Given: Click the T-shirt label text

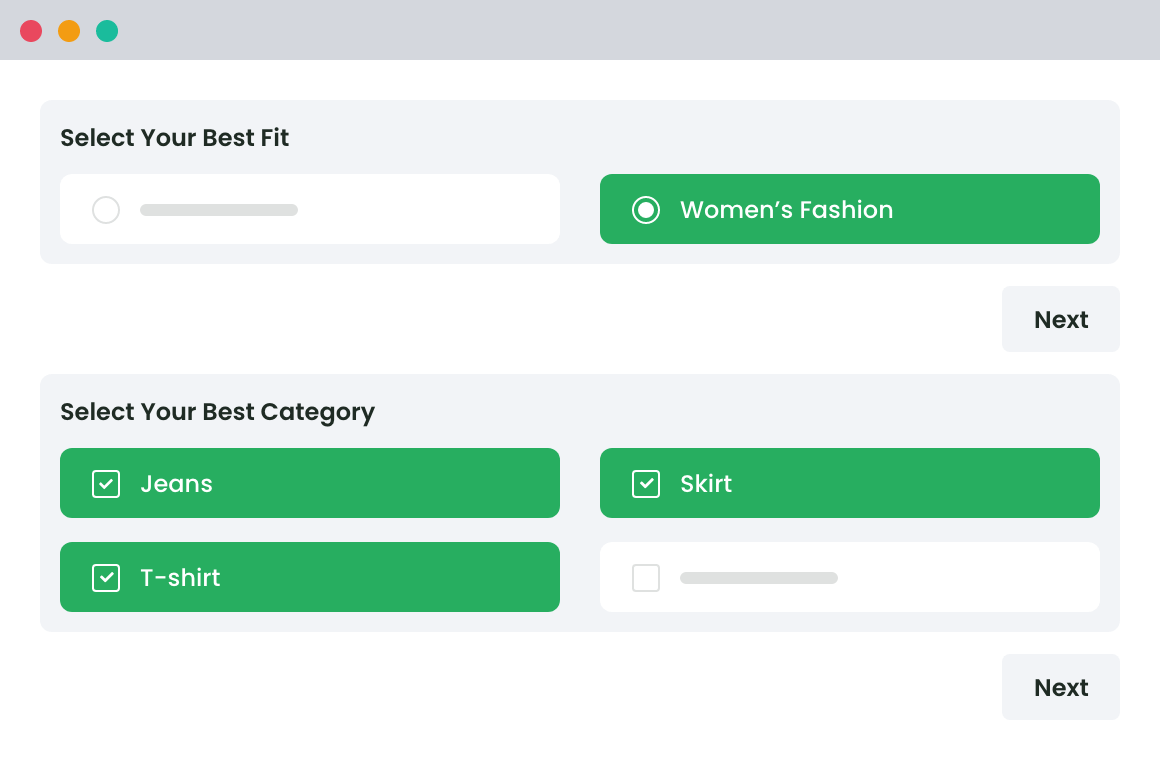Looking at the screenshot, I should [180, 577].
